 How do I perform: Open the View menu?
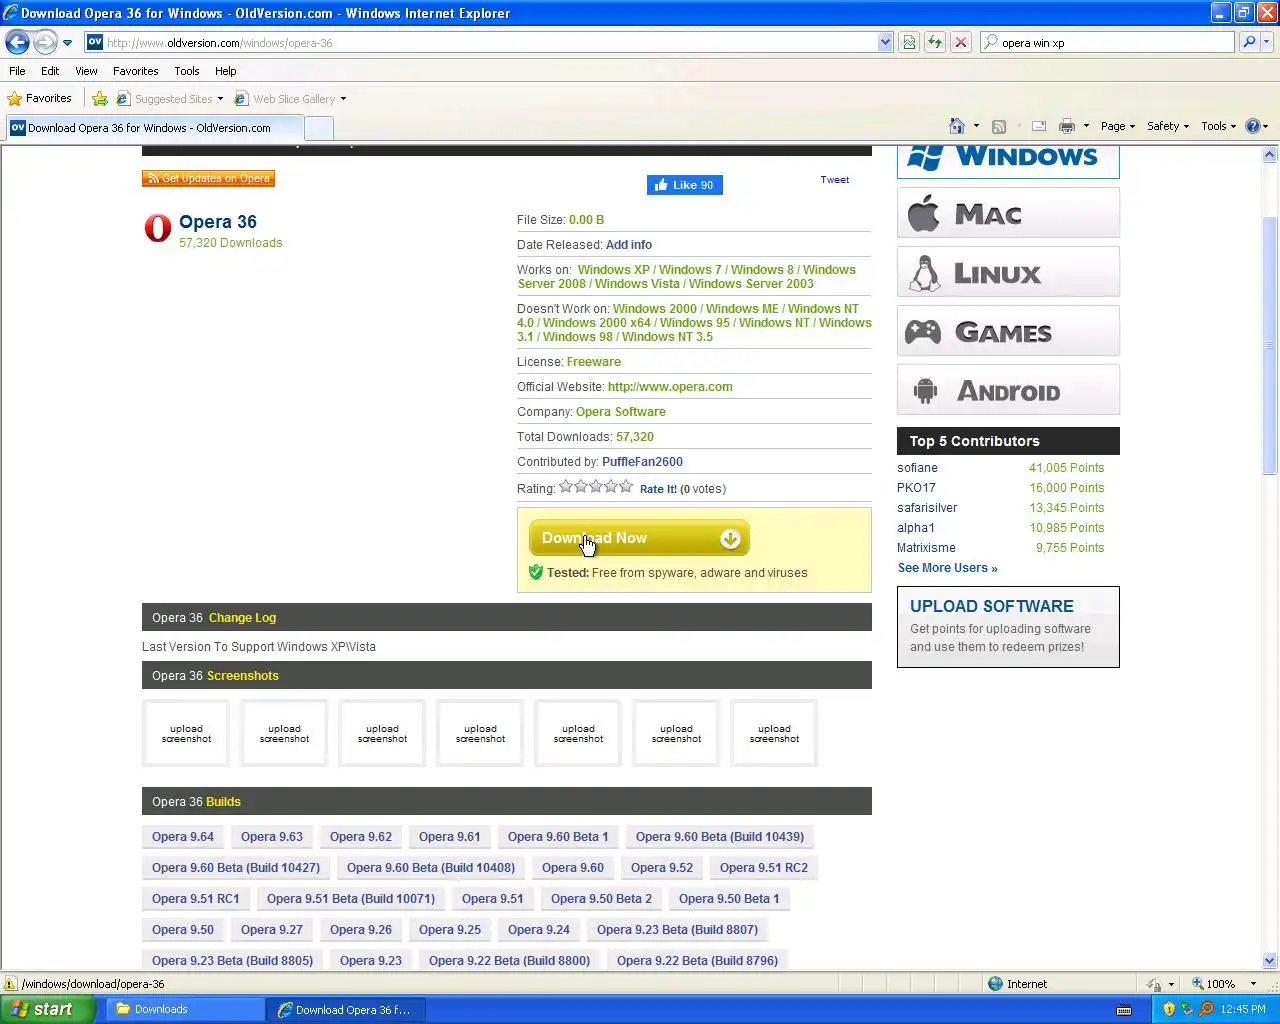pyautogui.click(x=86, y=71)
